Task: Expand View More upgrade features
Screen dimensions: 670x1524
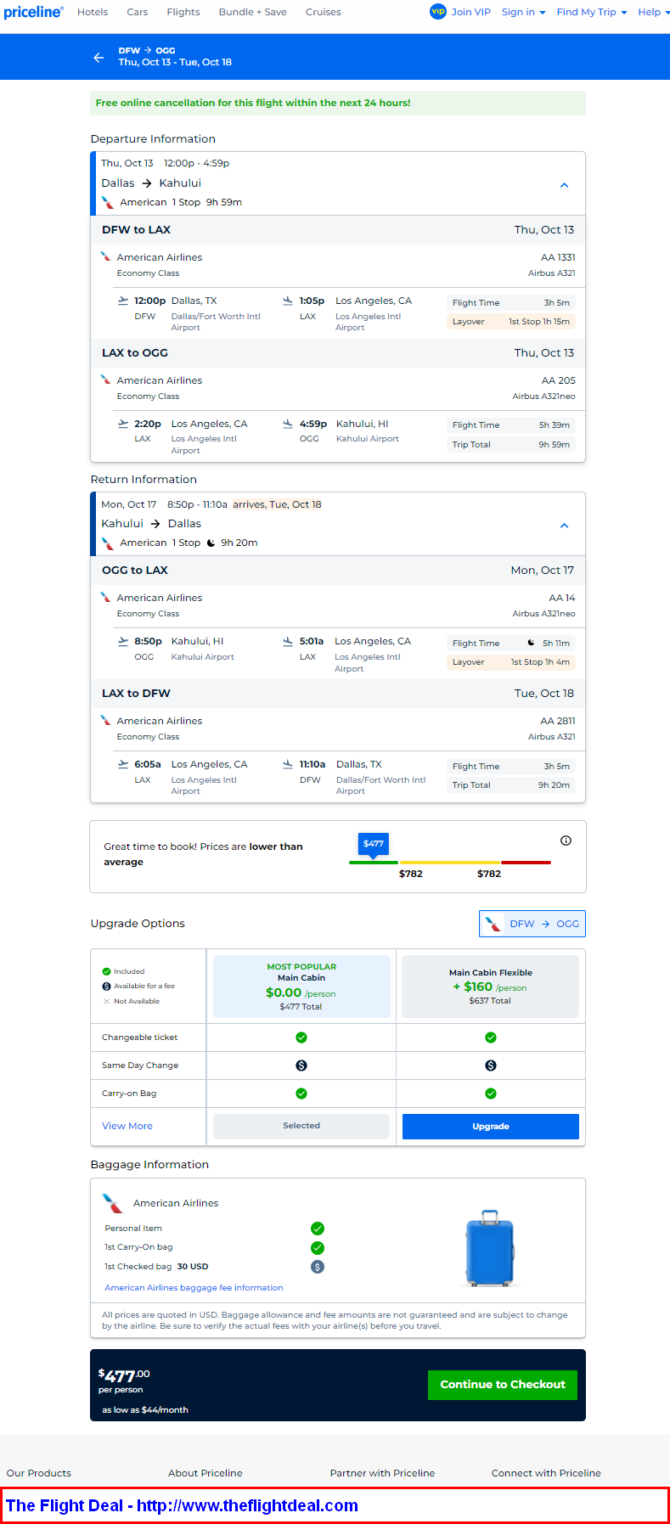Action: click(x=127, y=1126)
